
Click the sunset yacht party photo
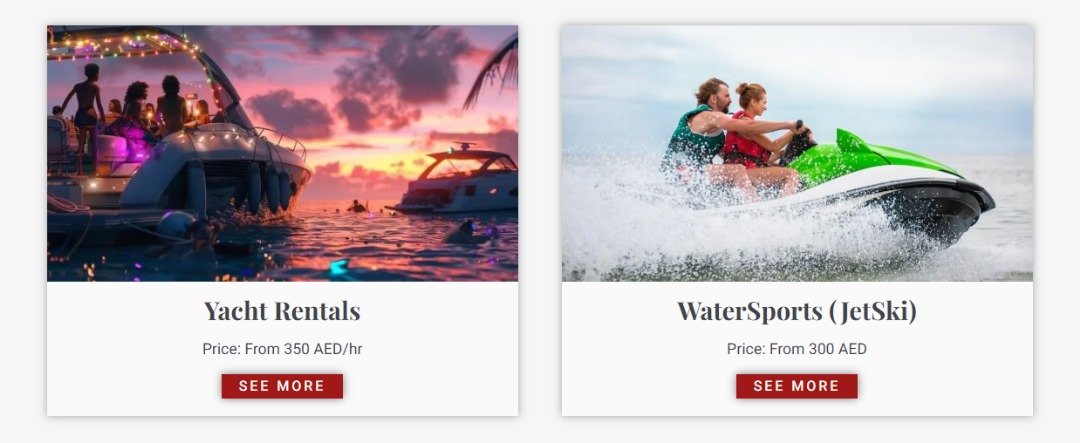coord(282,154)
